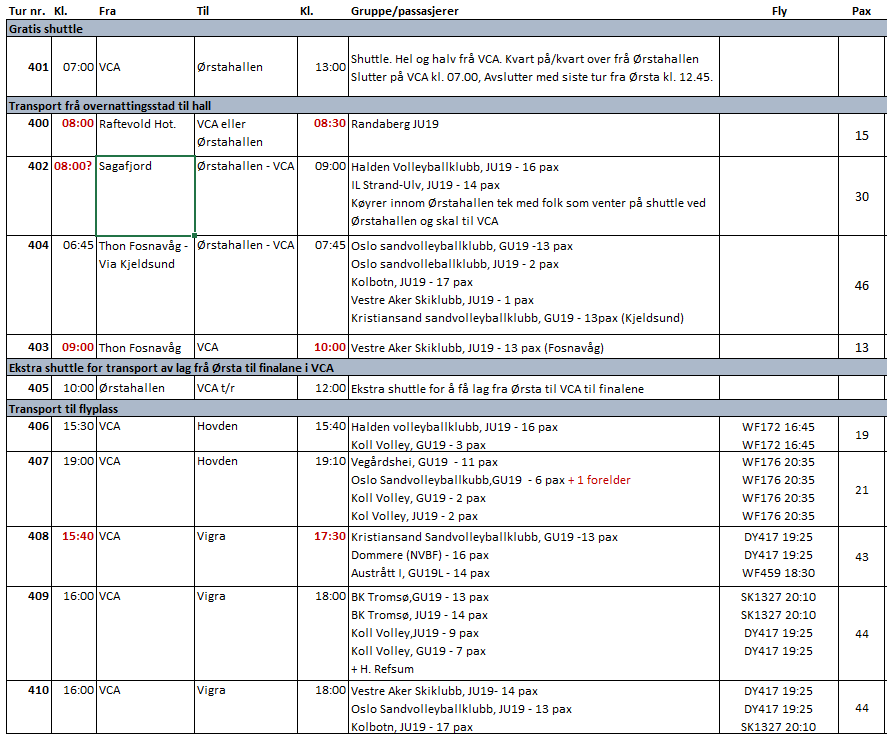
Task: Click the 'Pax' column header
Action: click(860, 10)
